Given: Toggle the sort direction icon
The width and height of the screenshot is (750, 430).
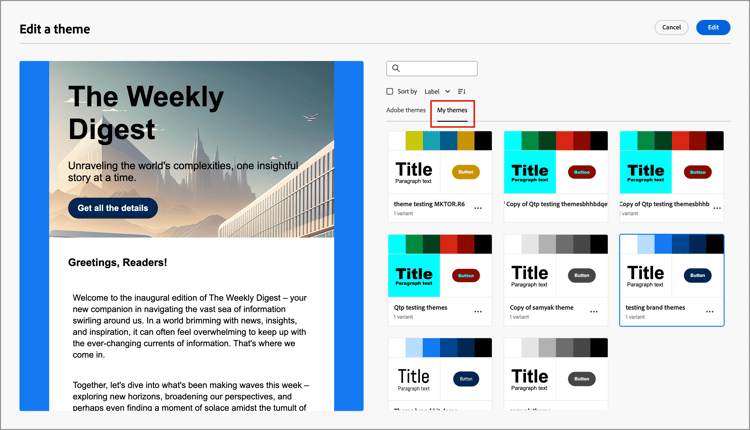Looking at the screenshot, I should tap(462, 91).
